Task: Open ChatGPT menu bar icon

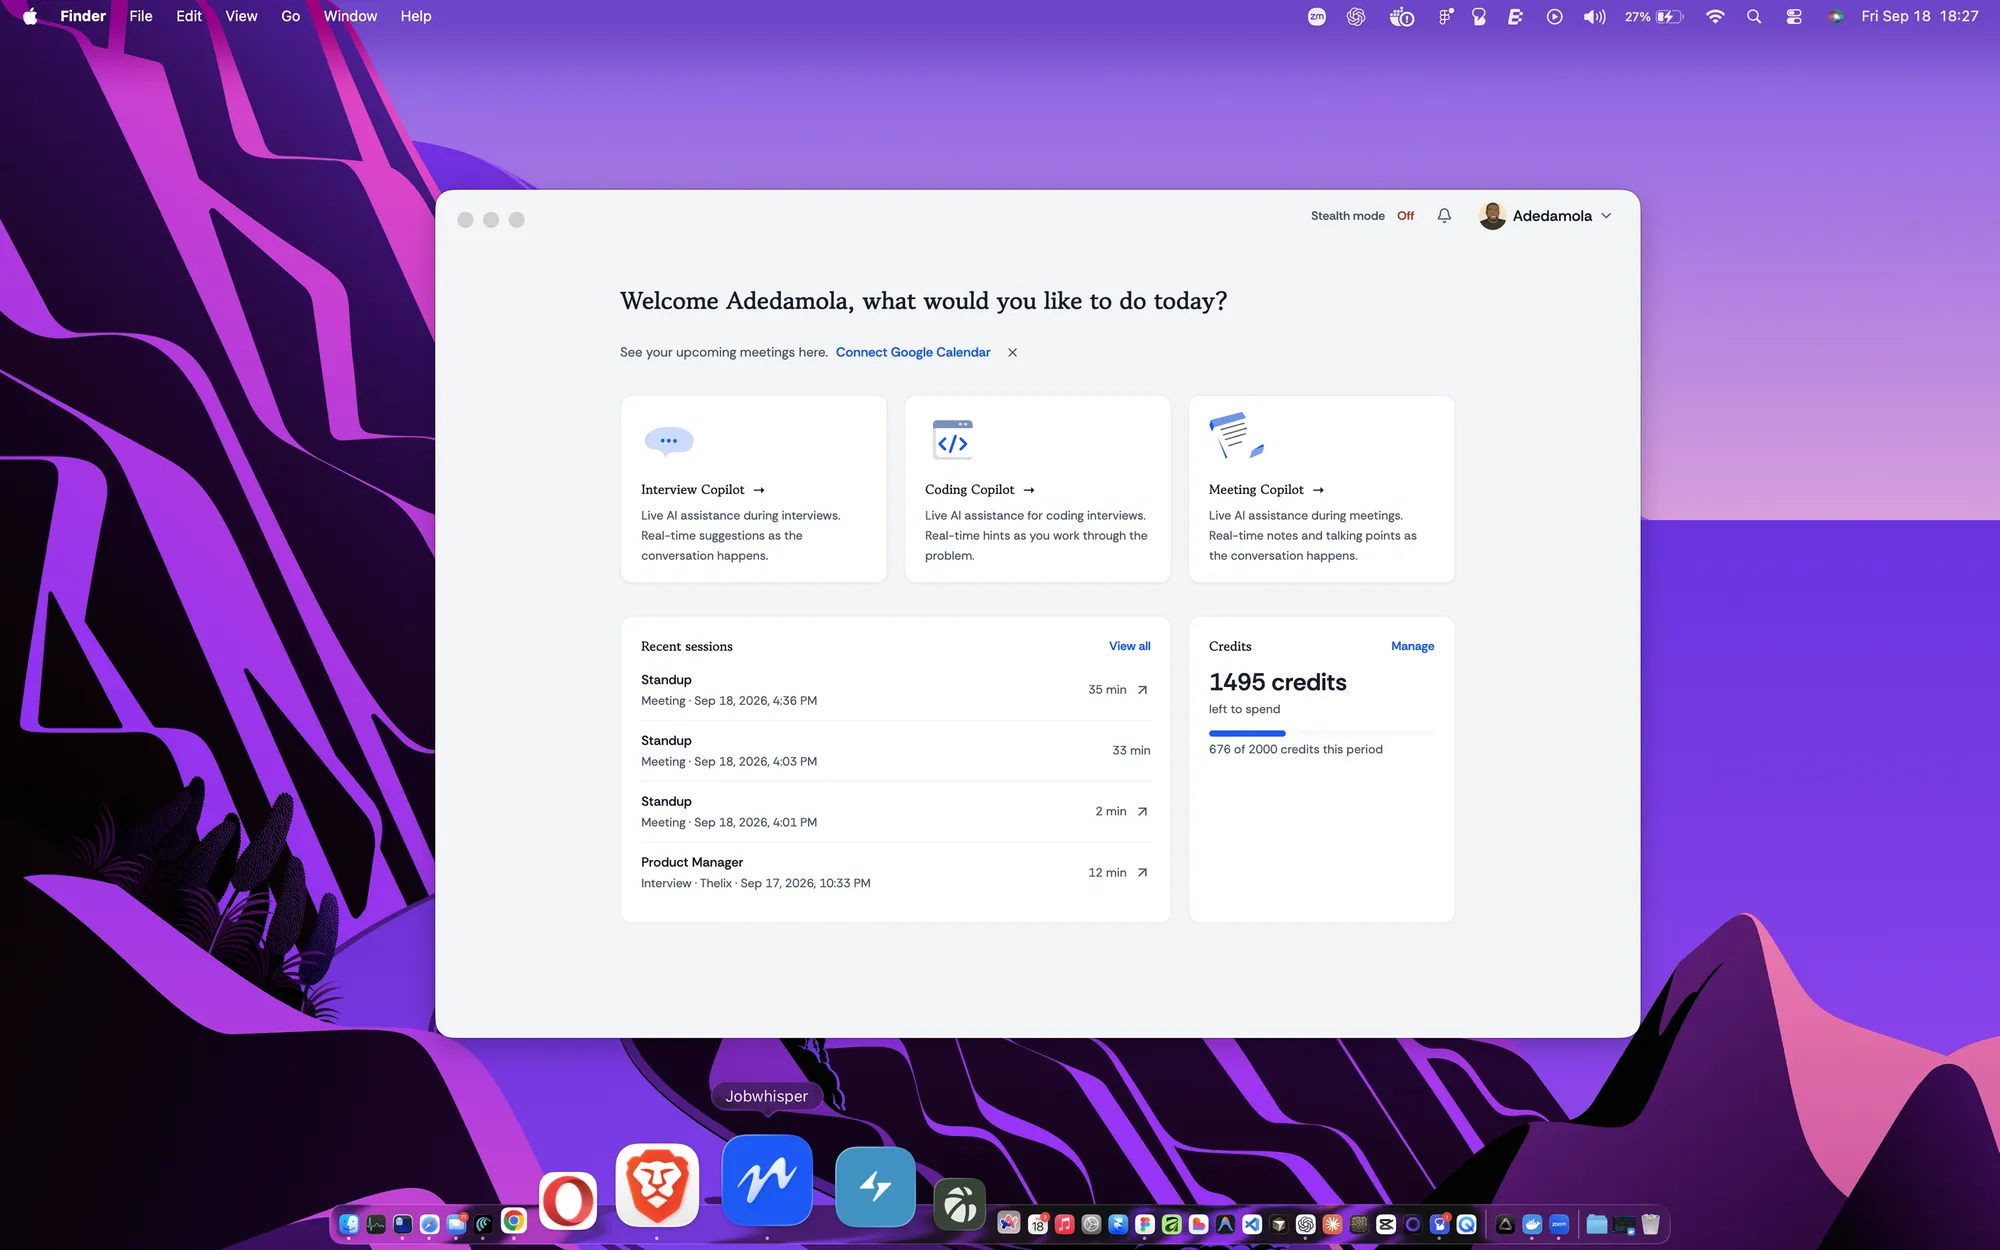Action: click(x=1356, y=16)
